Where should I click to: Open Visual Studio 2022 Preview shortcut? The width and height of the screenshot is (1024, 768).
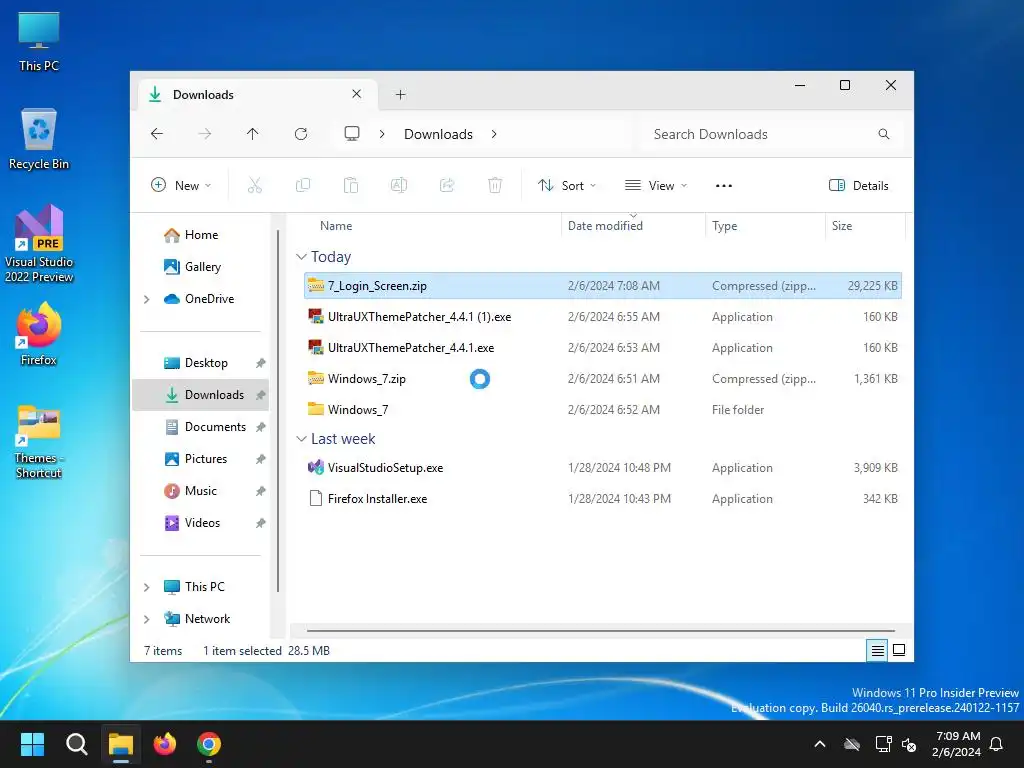[x=39, y=243]
